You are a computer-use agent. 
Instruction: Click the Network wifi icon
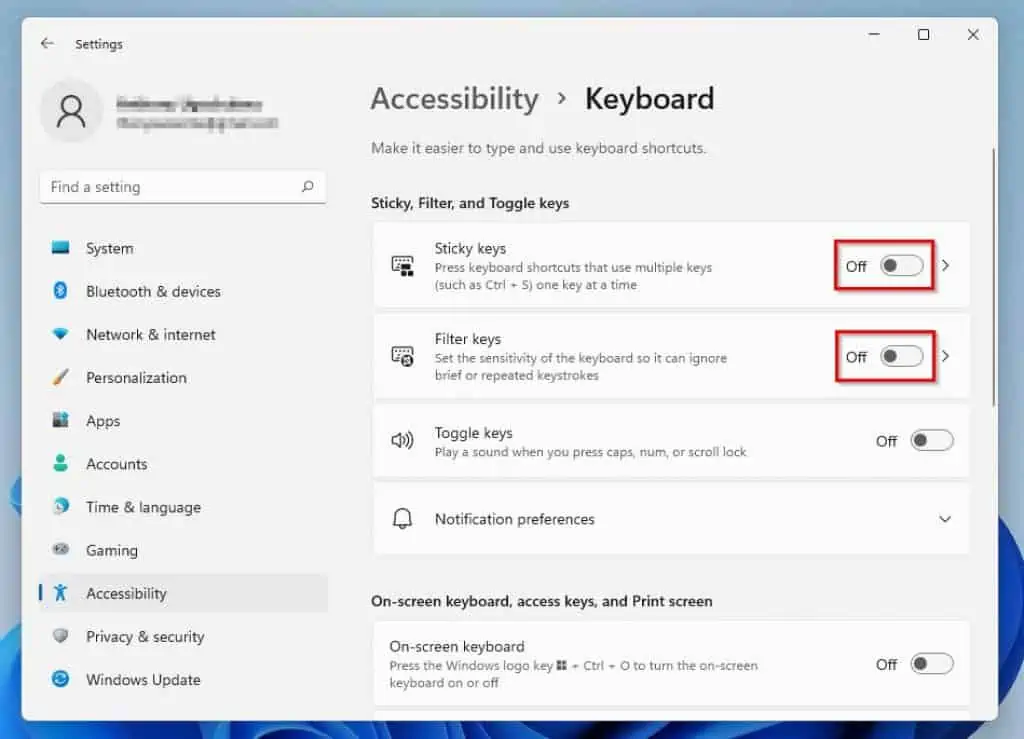pyautogui.click(x=60, y=334)
